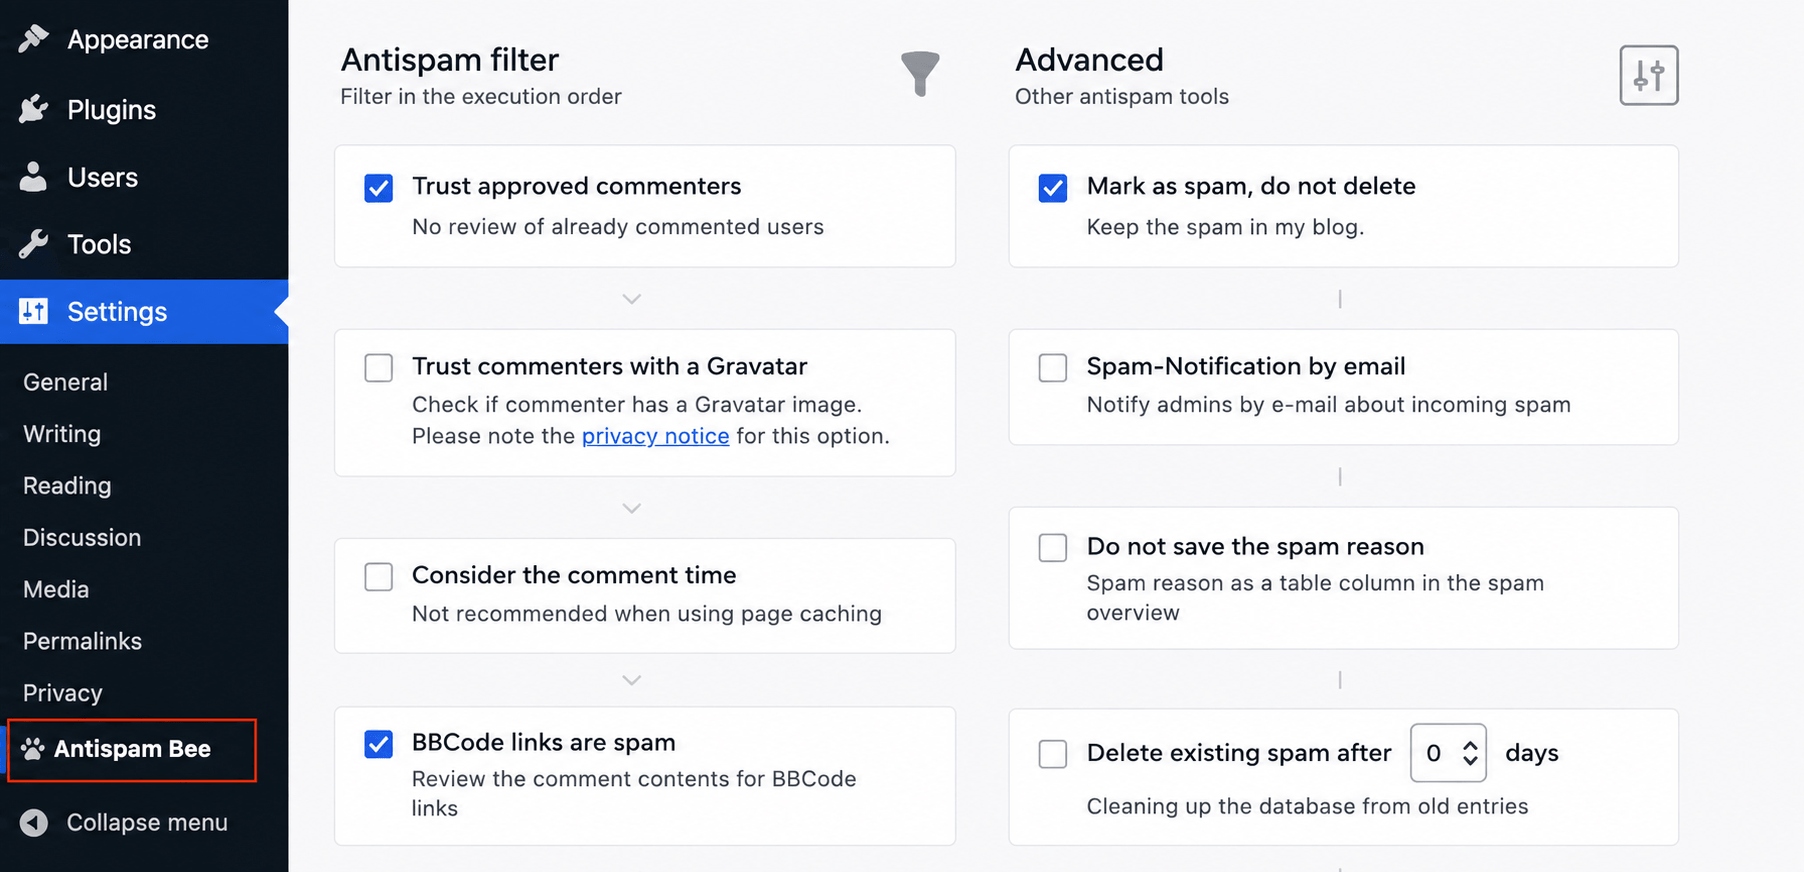Click the Appearance paintbrush icon

[x=33, y=39]
